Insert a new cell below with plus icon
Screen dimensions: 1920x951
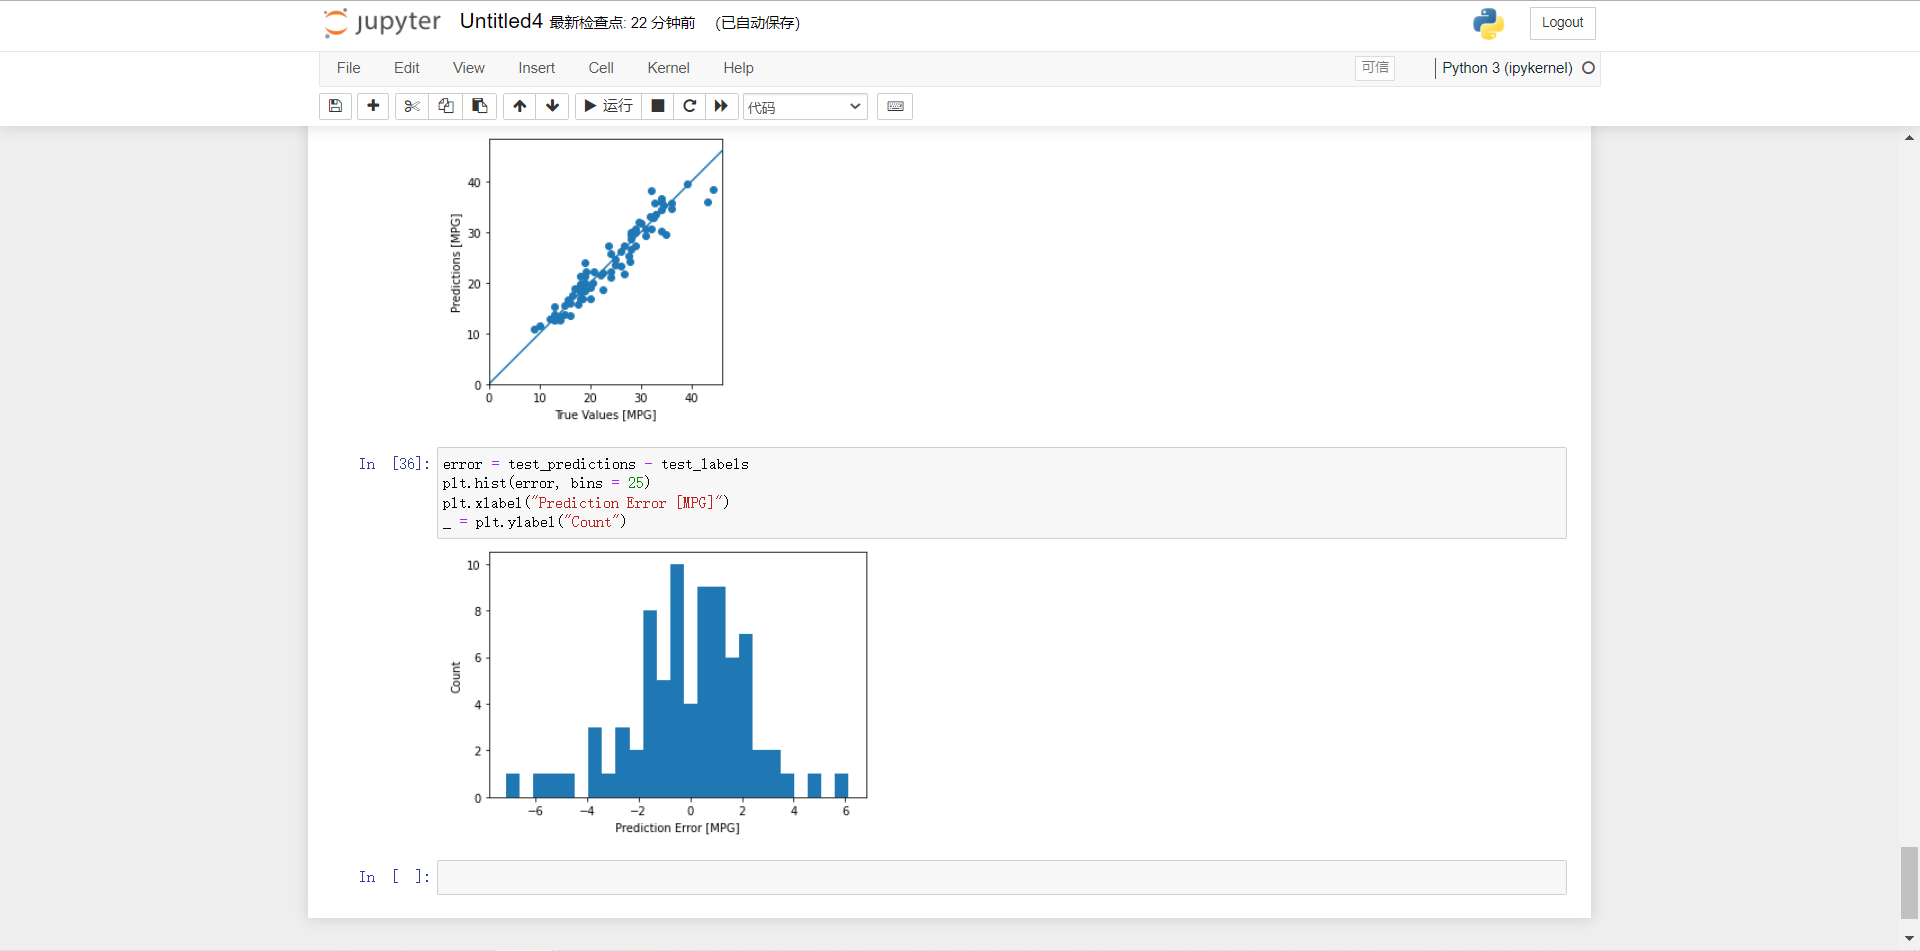373,106
